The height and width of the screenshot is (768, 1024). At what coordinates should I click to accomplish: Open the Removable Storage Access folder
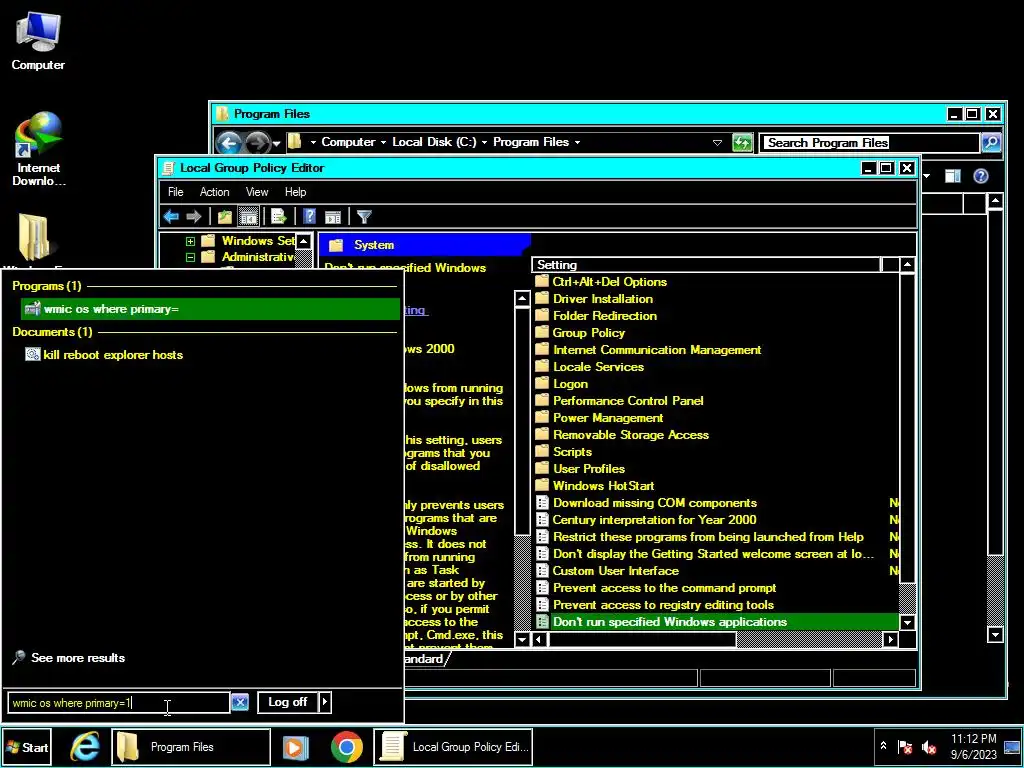pyautogui.click(x=622, y=434)
